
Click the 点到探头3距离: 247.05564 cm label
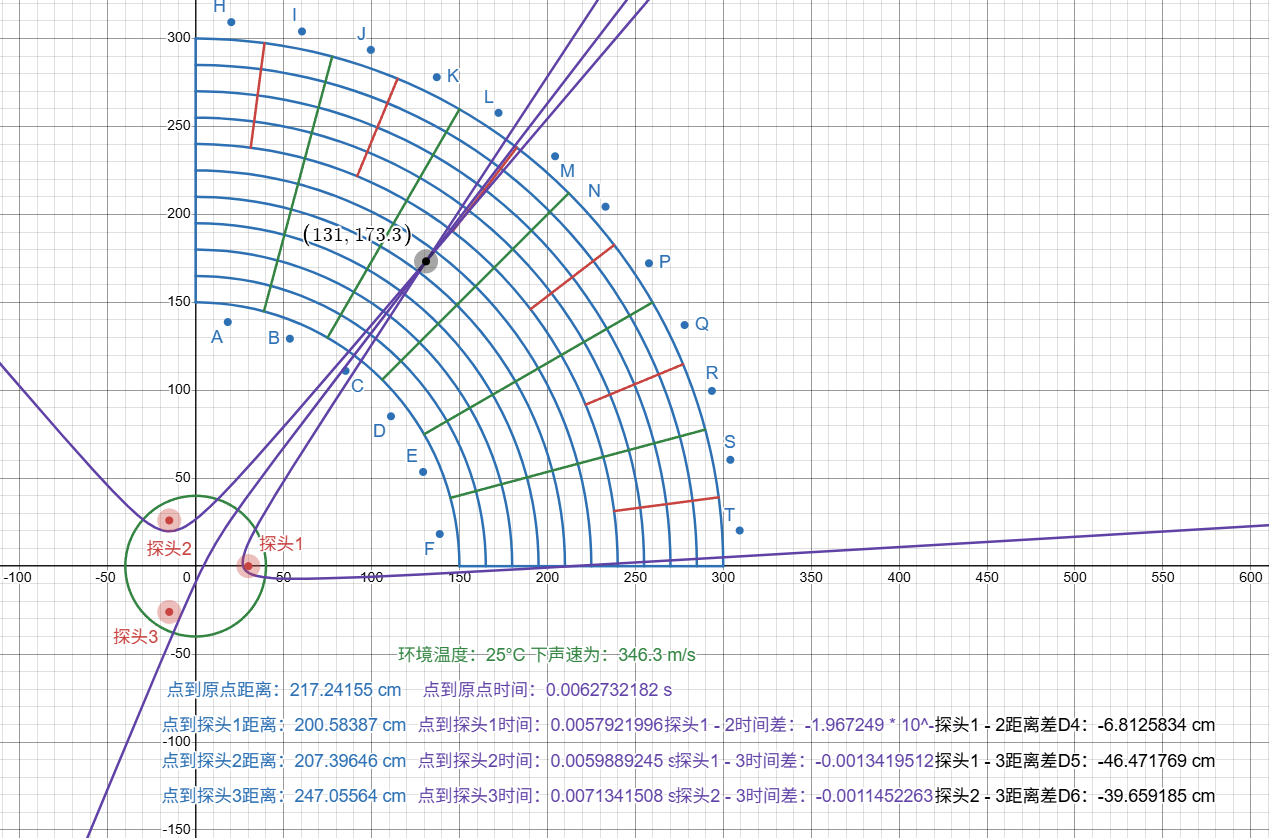[284, 796]
